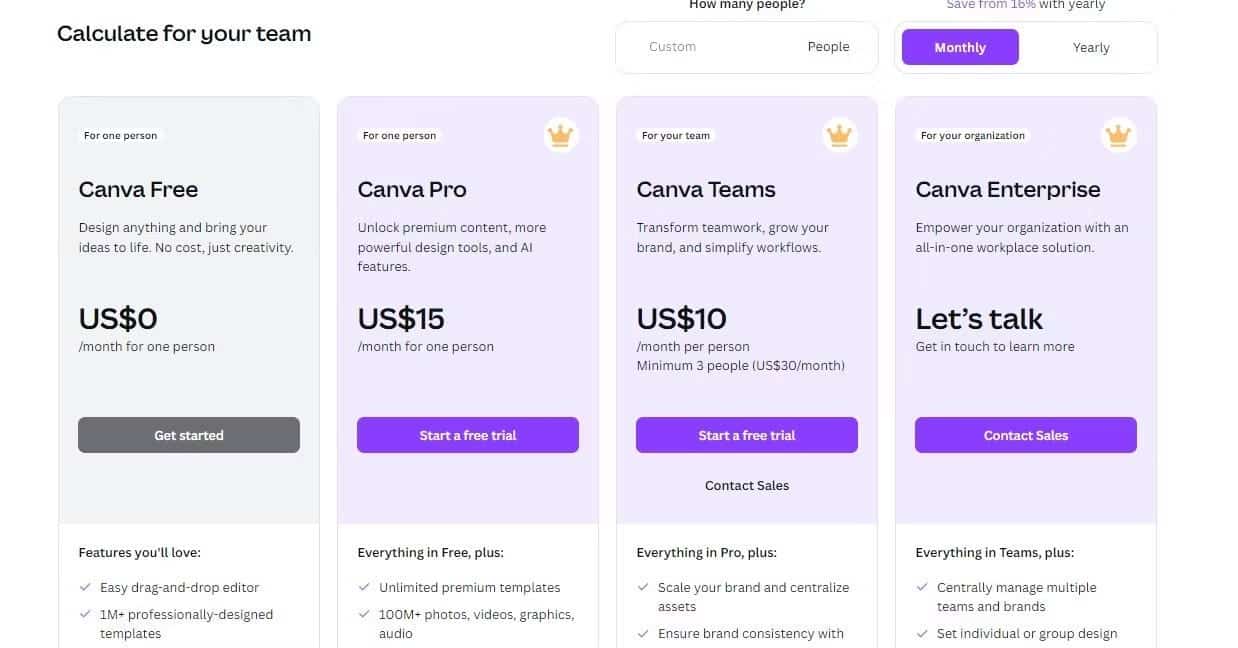Switch billing to Yearly
Viewport: 1238px width, 648px height.
point(1091,47)
